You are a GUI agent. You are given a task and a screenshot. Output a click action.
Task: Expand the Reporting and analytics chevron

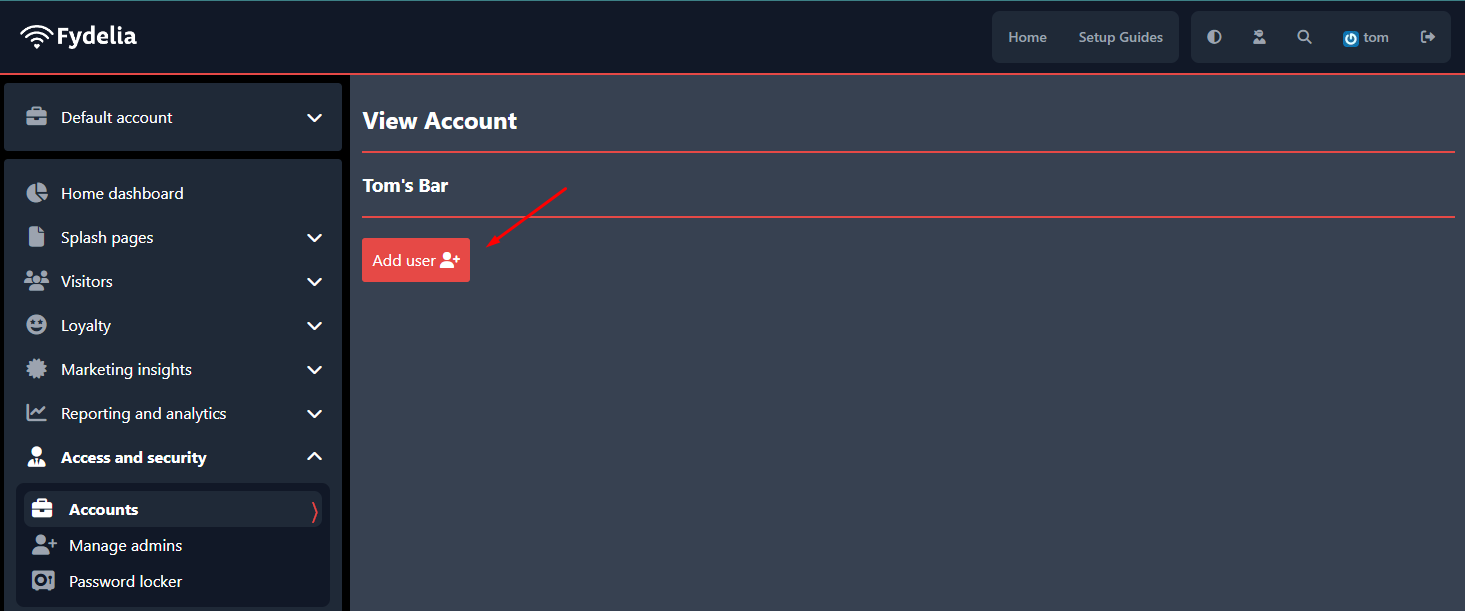(x=314, y=414)
